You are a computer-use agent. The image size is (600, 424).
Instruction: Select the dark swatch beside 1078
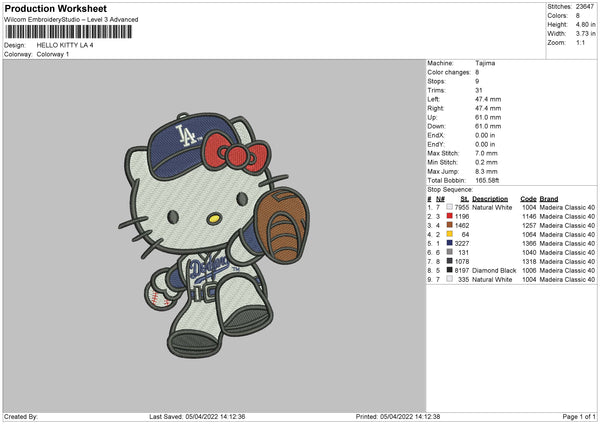coord(450,261)
